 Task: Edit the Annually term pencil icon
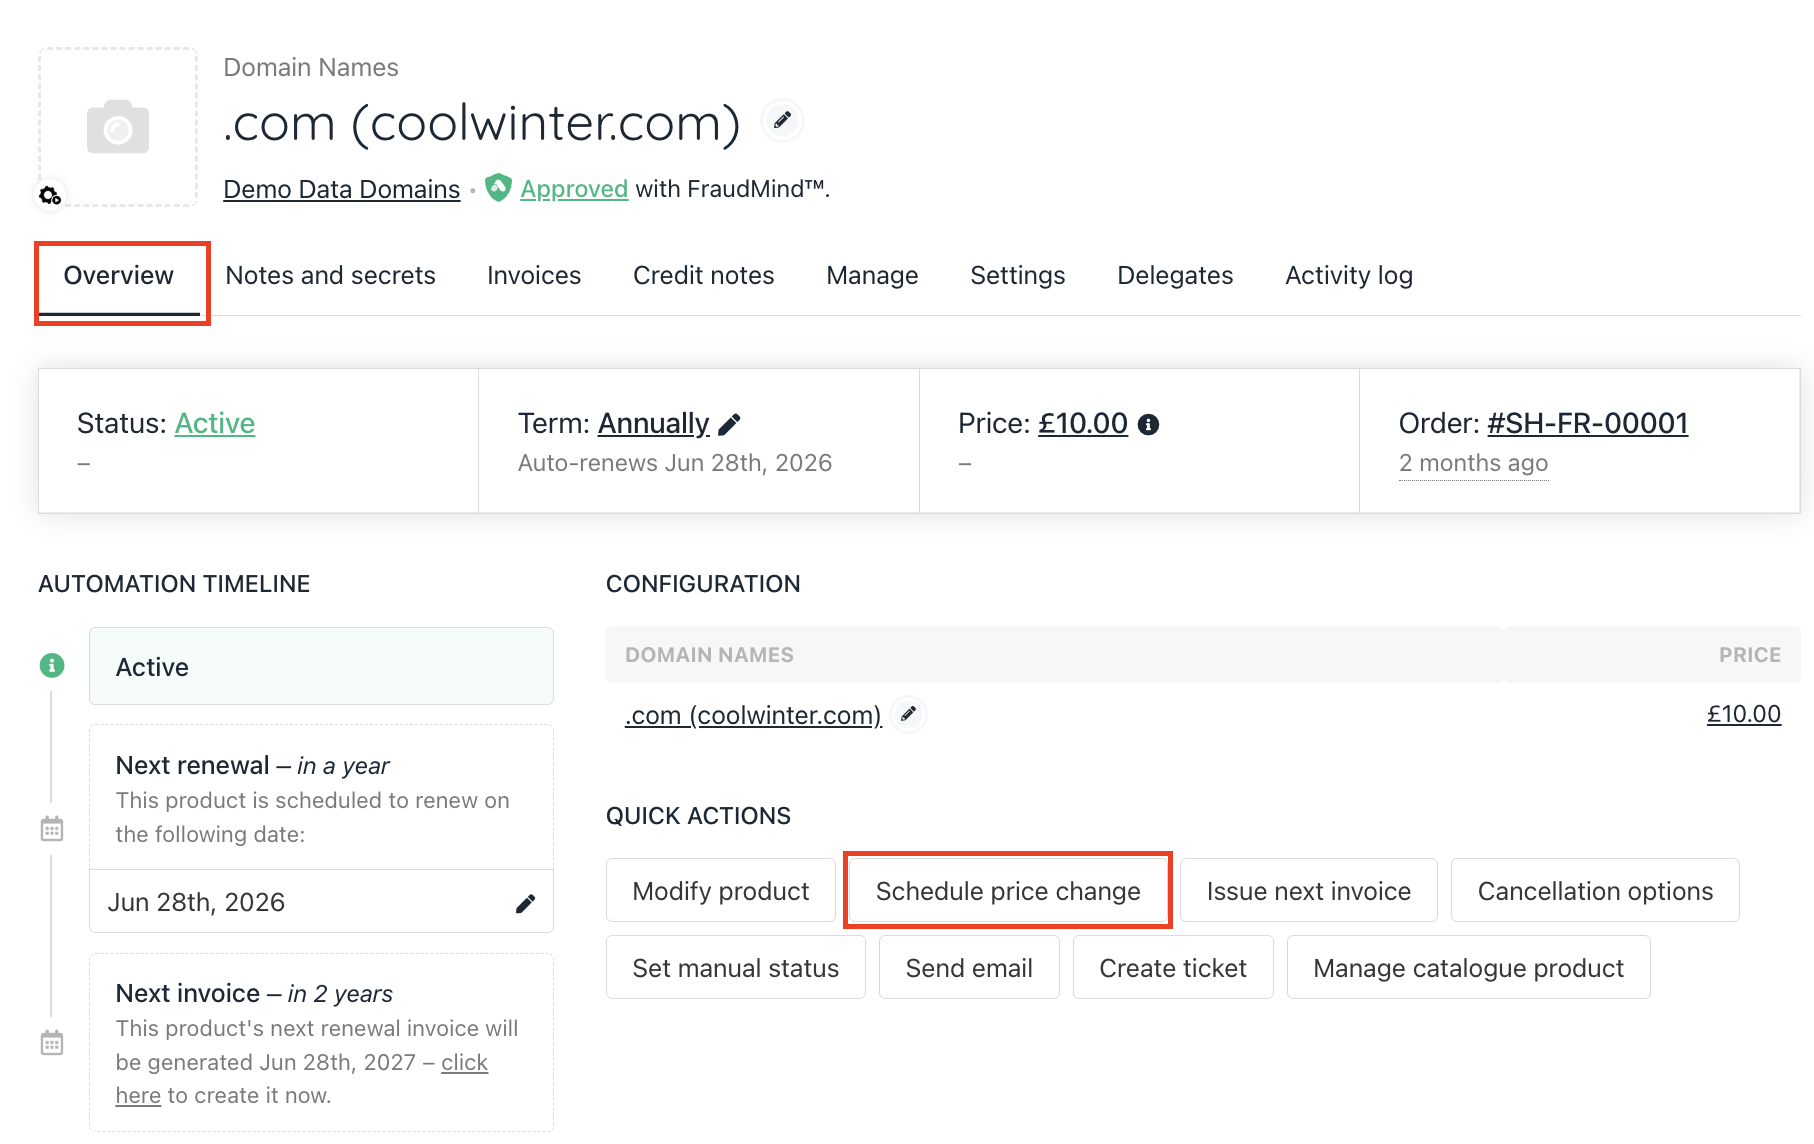730,425
